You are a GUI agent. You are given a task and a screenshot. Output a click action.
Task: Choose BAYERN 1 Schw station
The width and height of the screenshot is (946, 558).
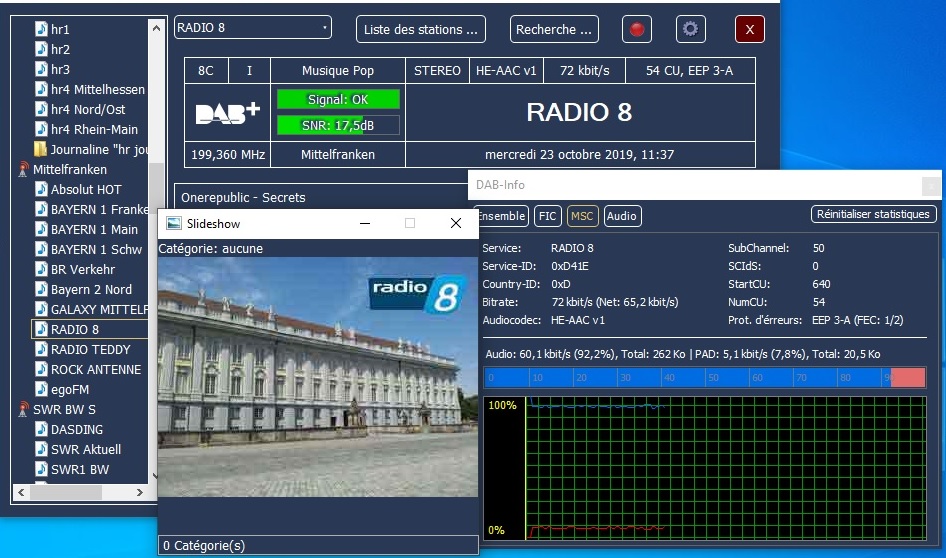coord(96,249)
